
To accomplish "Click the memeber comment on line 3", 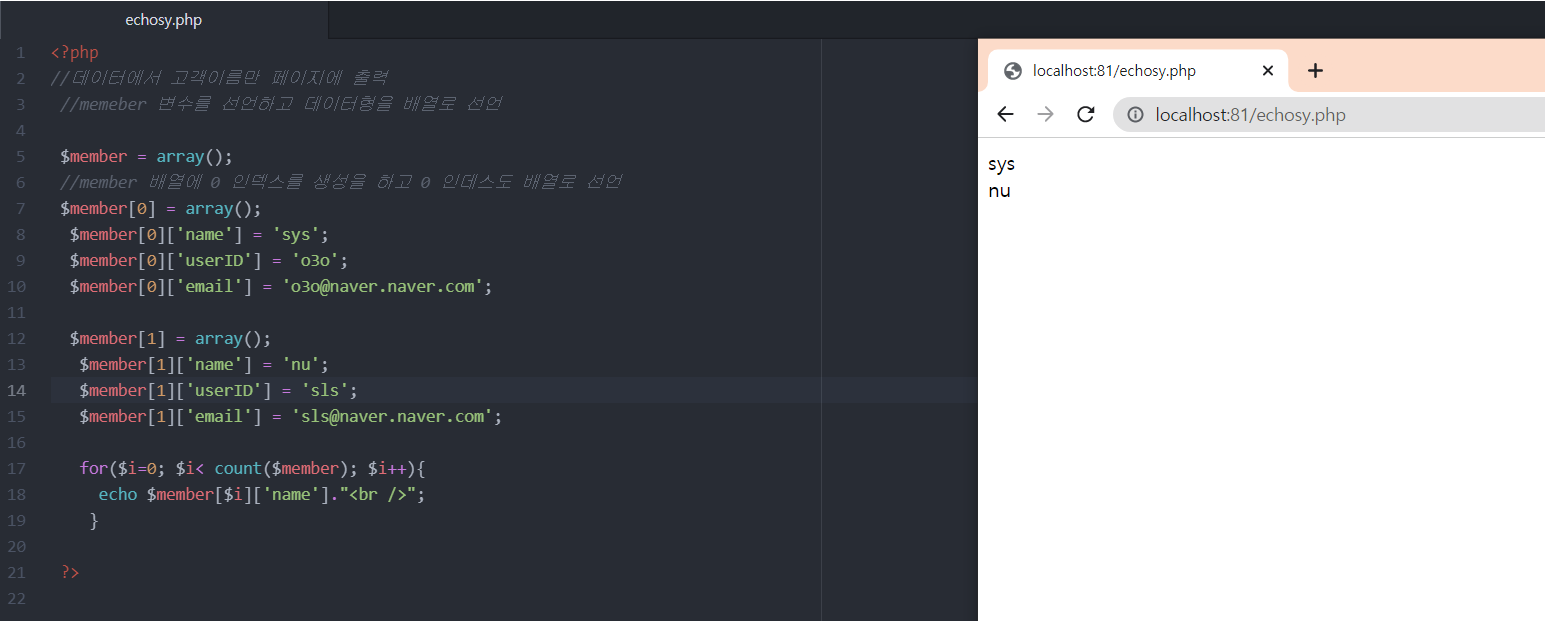I will pyautogui.click(x=281, y=104).
